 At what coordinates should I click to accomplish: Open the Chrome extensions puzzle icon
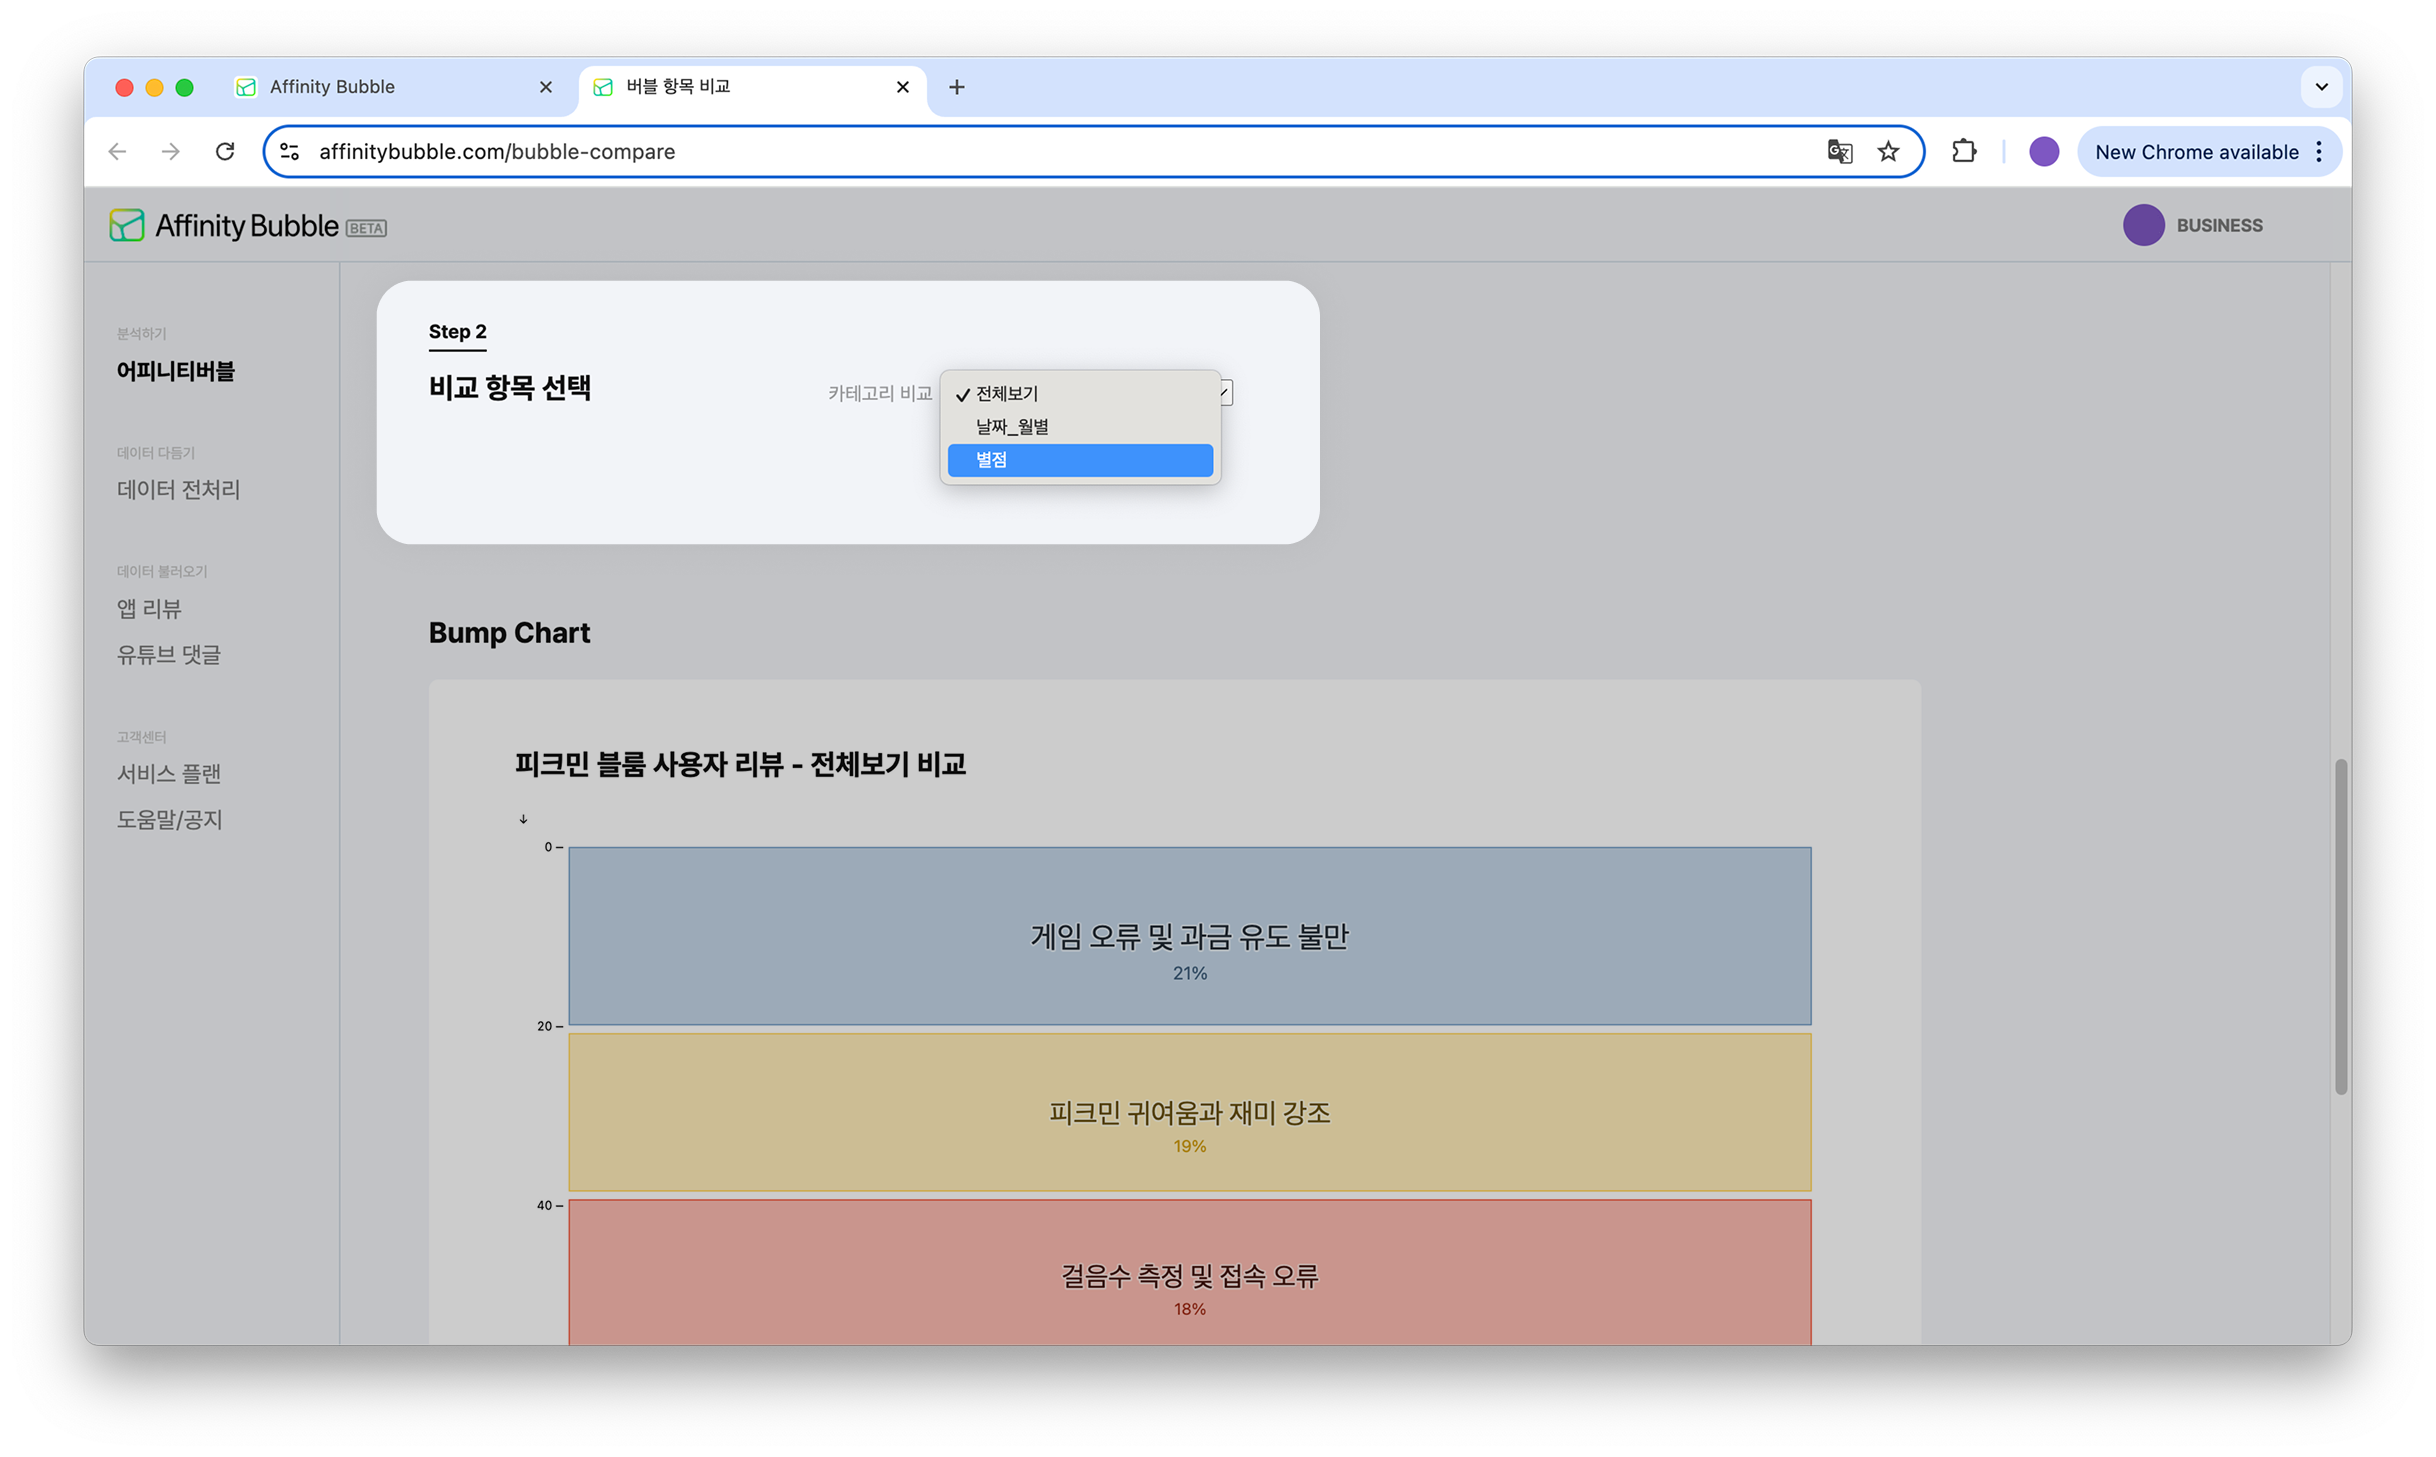1964,151
